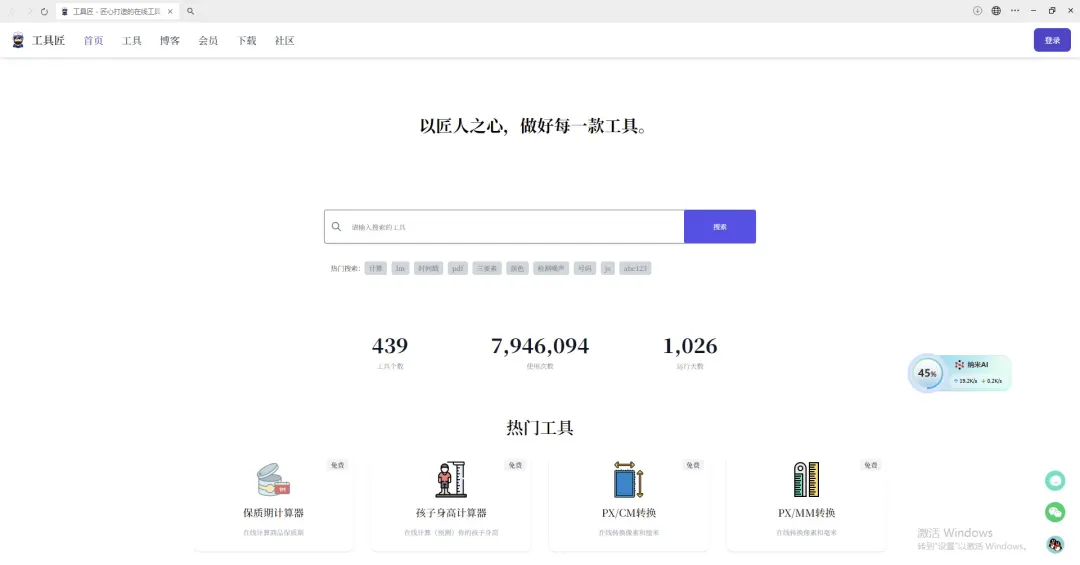The width and height of the screenshot is (1080, 565).
Task: Focus the tool search input field
Action: tap(510, 227)
